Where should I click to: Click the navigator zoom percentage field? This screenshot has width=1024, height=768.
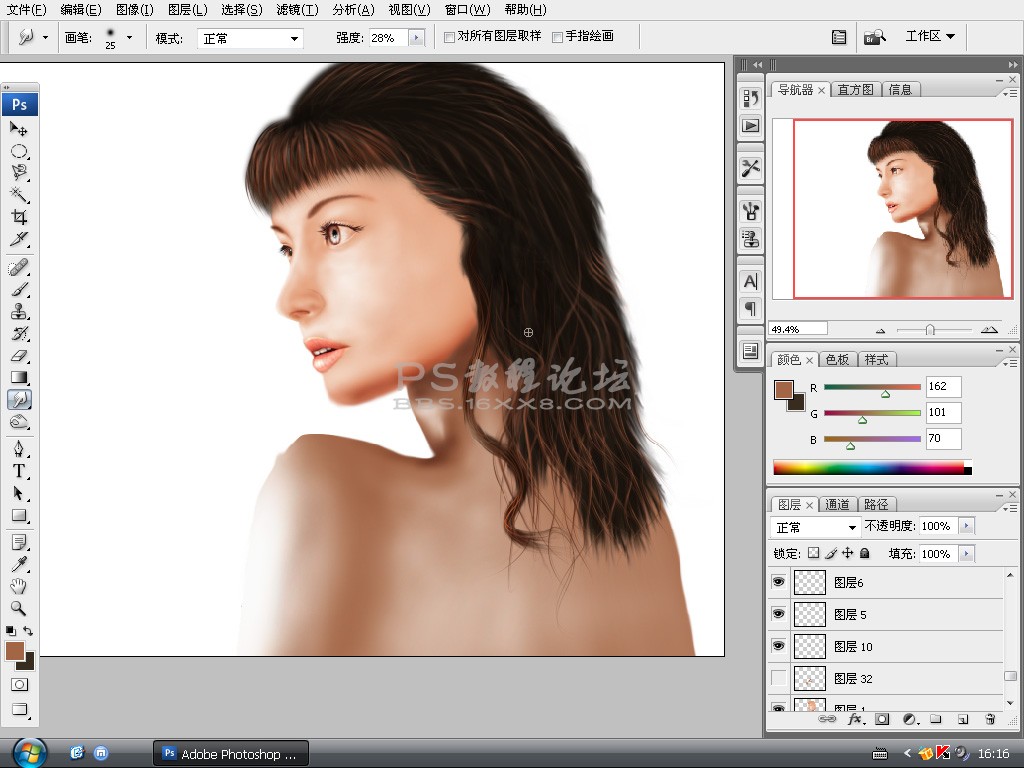pyautogui.click(x=798, y=328)
